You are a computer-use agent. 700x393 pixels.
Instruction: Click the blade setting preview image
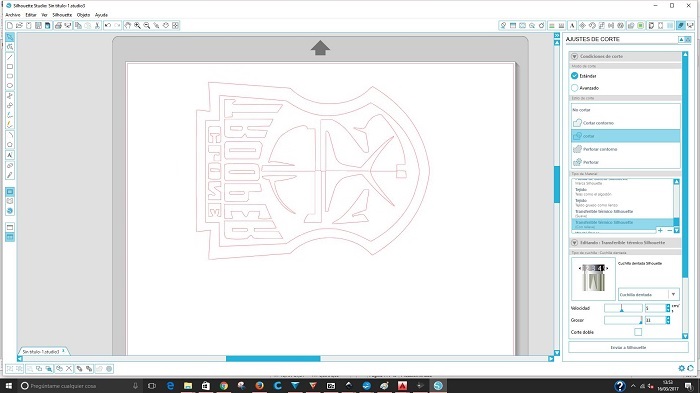[x=593, y=278]
